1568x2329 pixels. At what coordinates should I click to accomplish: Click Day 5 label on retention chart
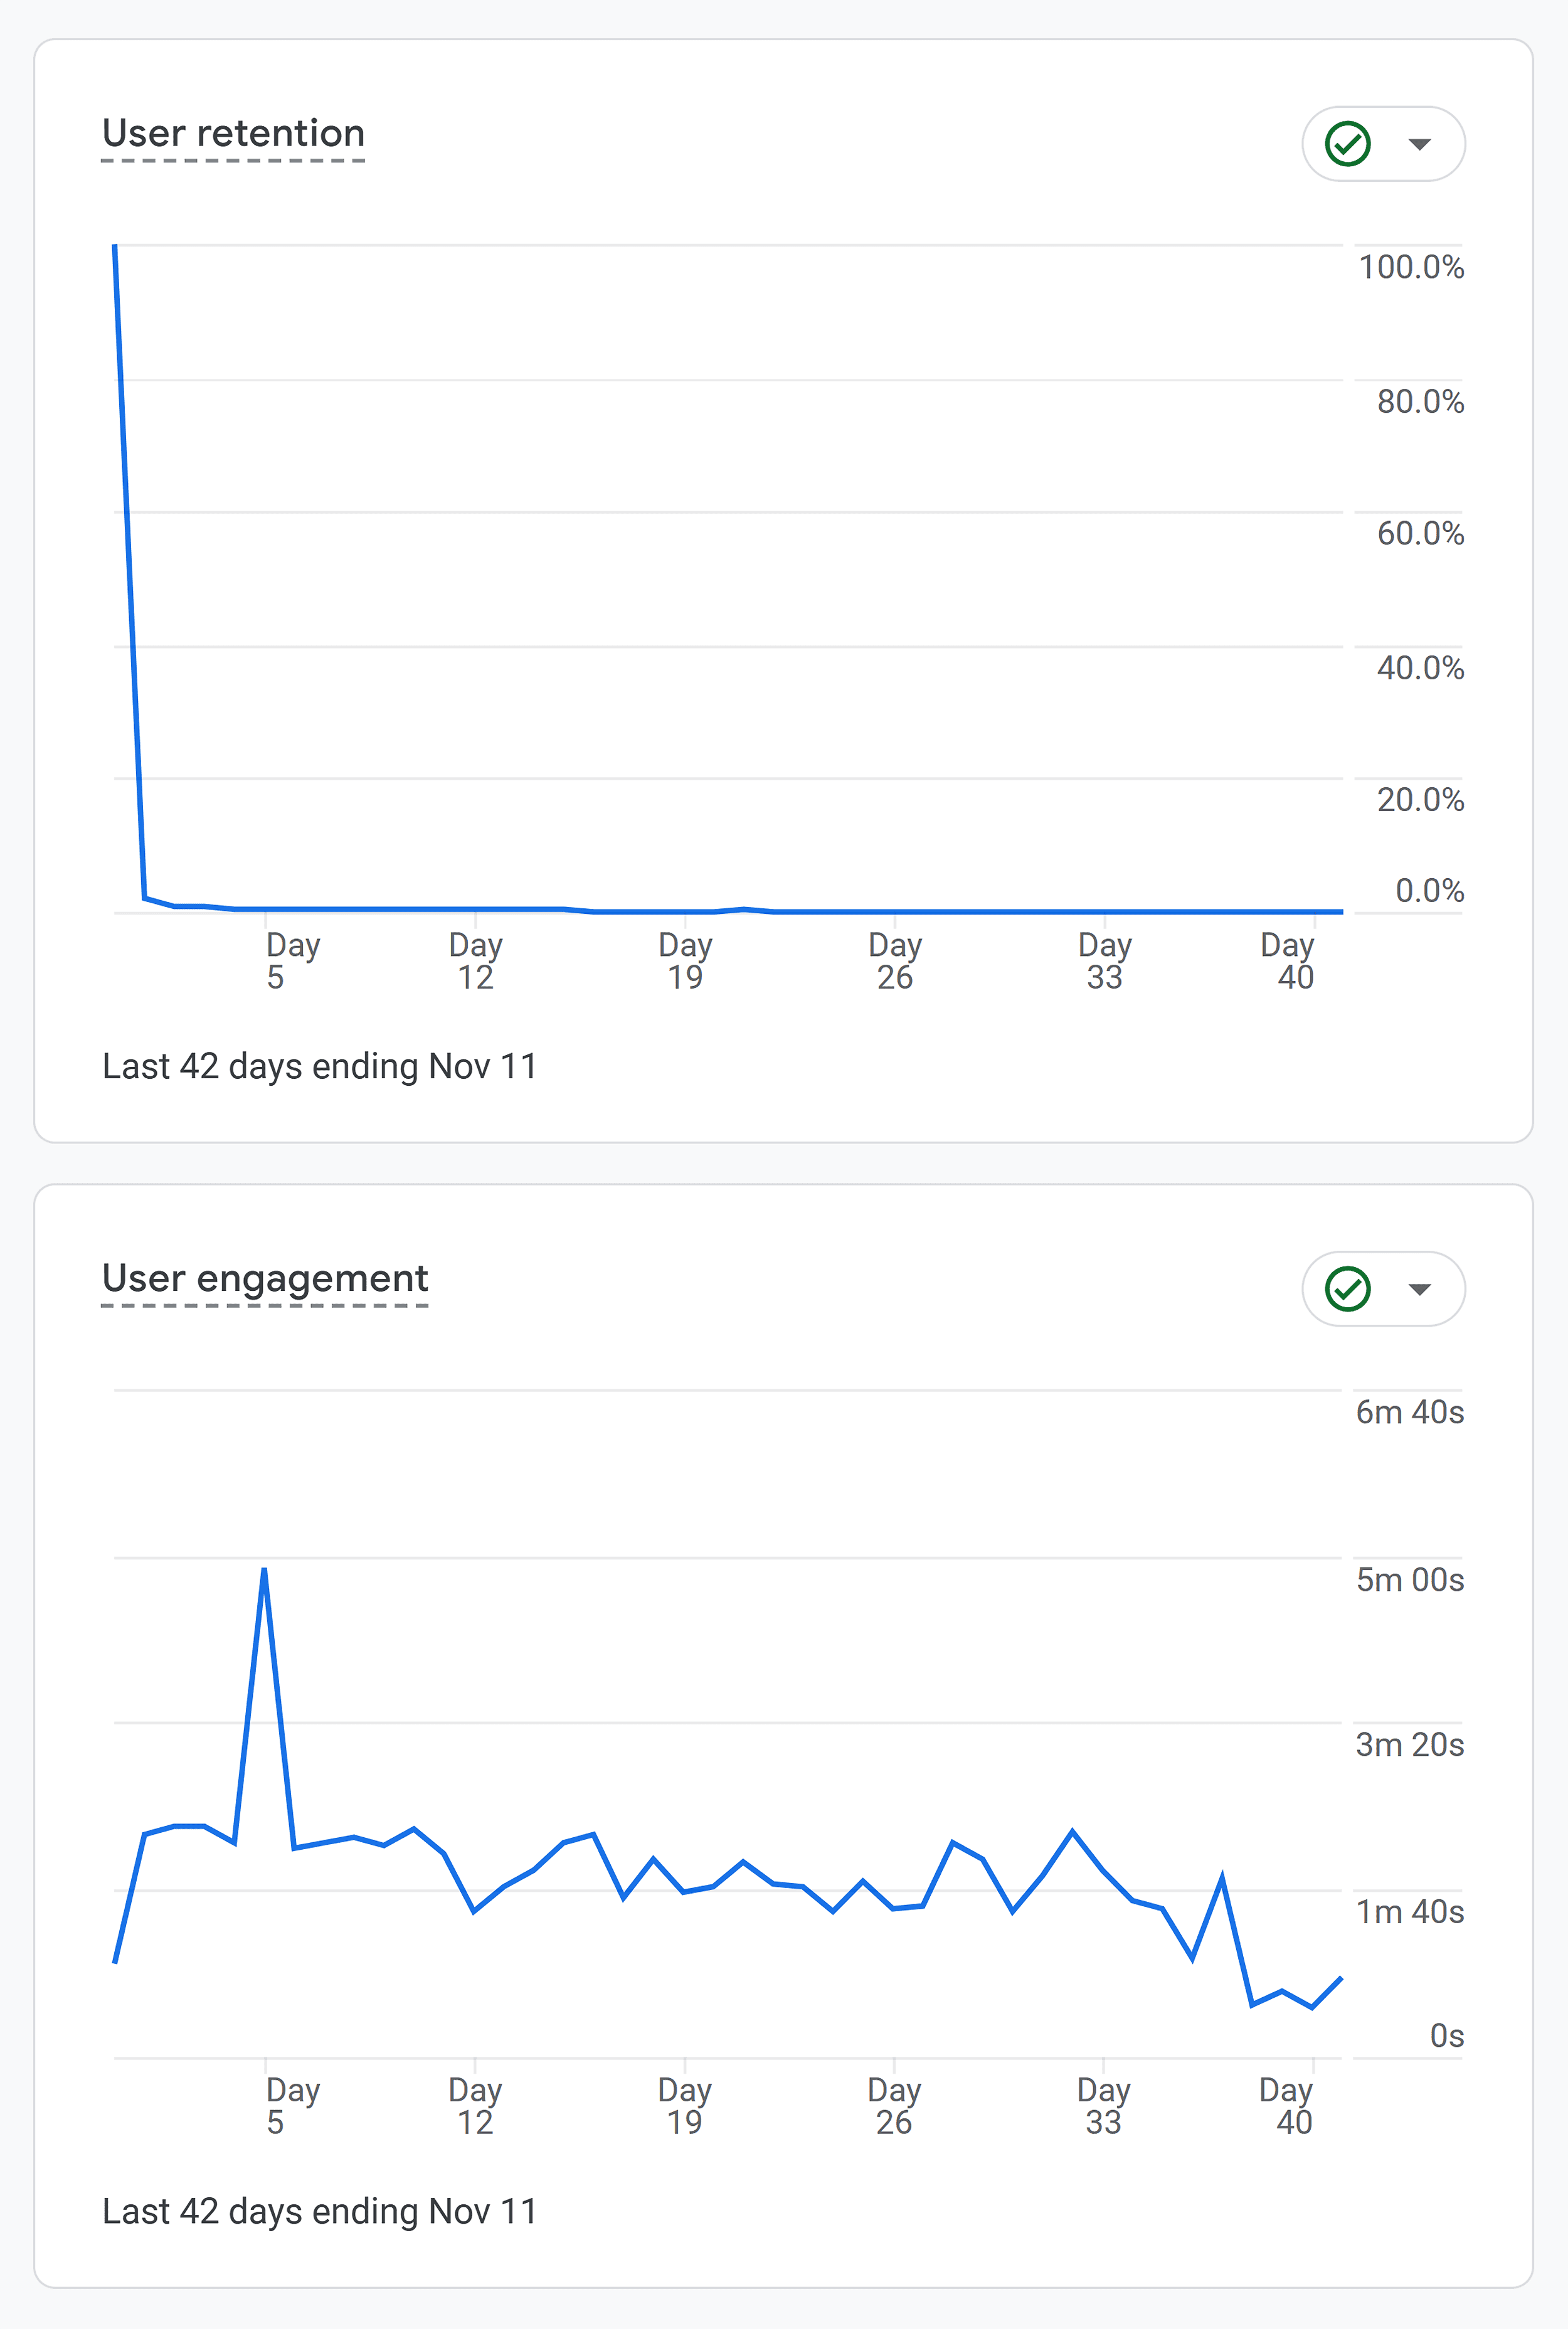point(293,960)
